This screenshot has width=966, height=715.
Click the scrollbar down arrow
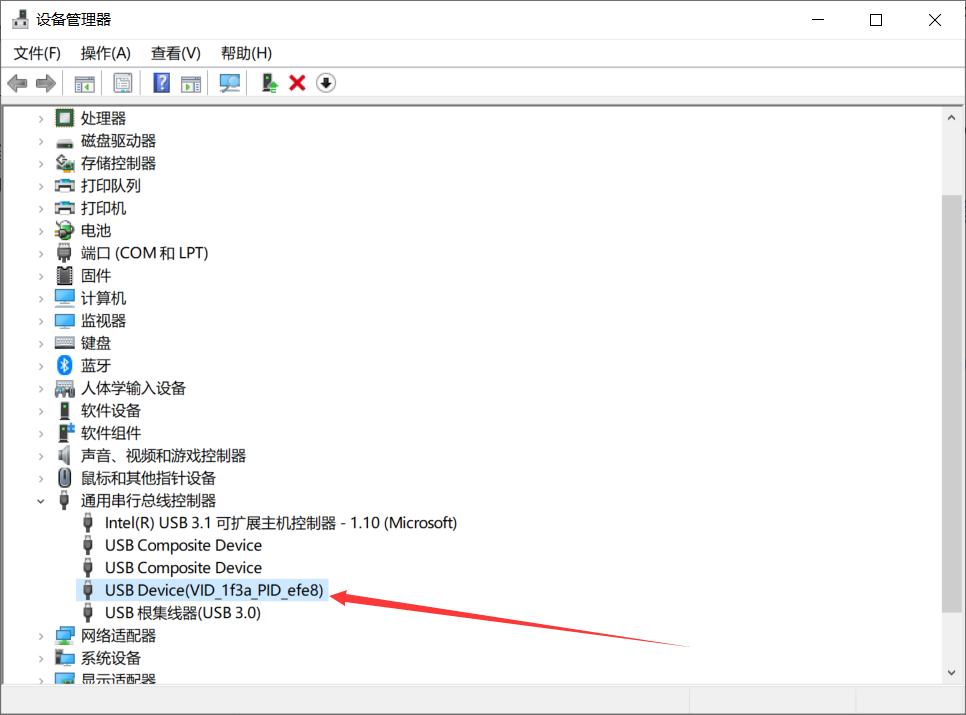(951, 672)
